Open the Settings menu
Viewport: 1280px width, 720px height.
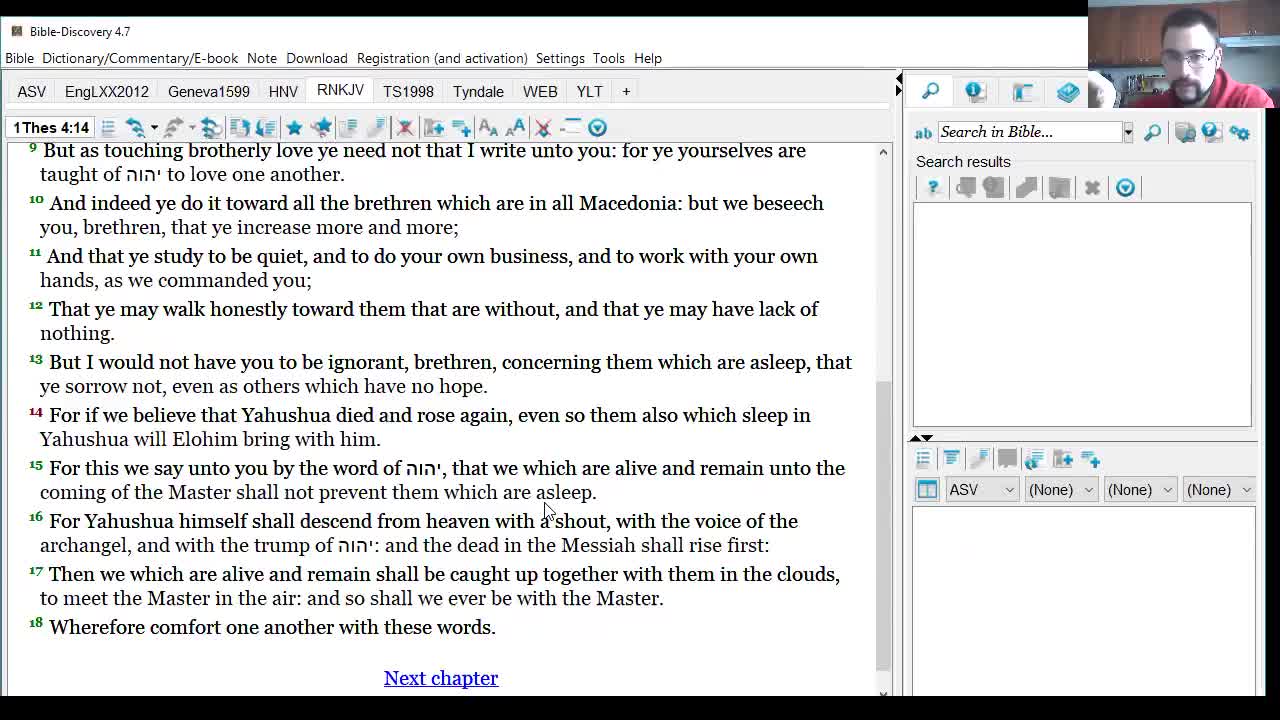pos(560,58)
